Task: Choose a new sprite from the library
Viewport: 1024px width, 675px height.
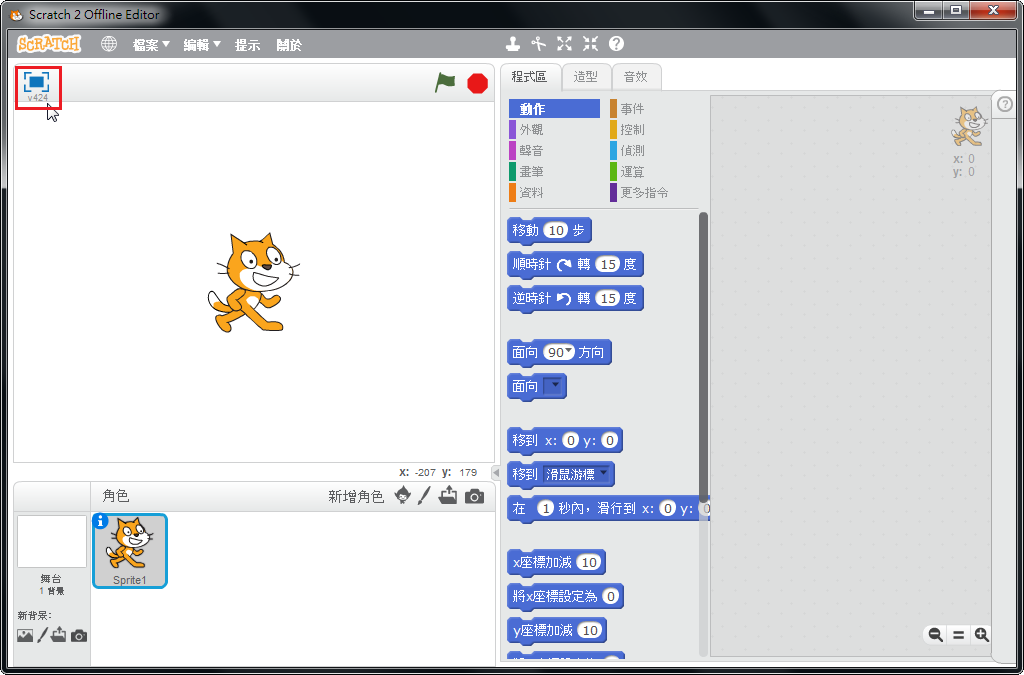Action: tap(403, 495)
